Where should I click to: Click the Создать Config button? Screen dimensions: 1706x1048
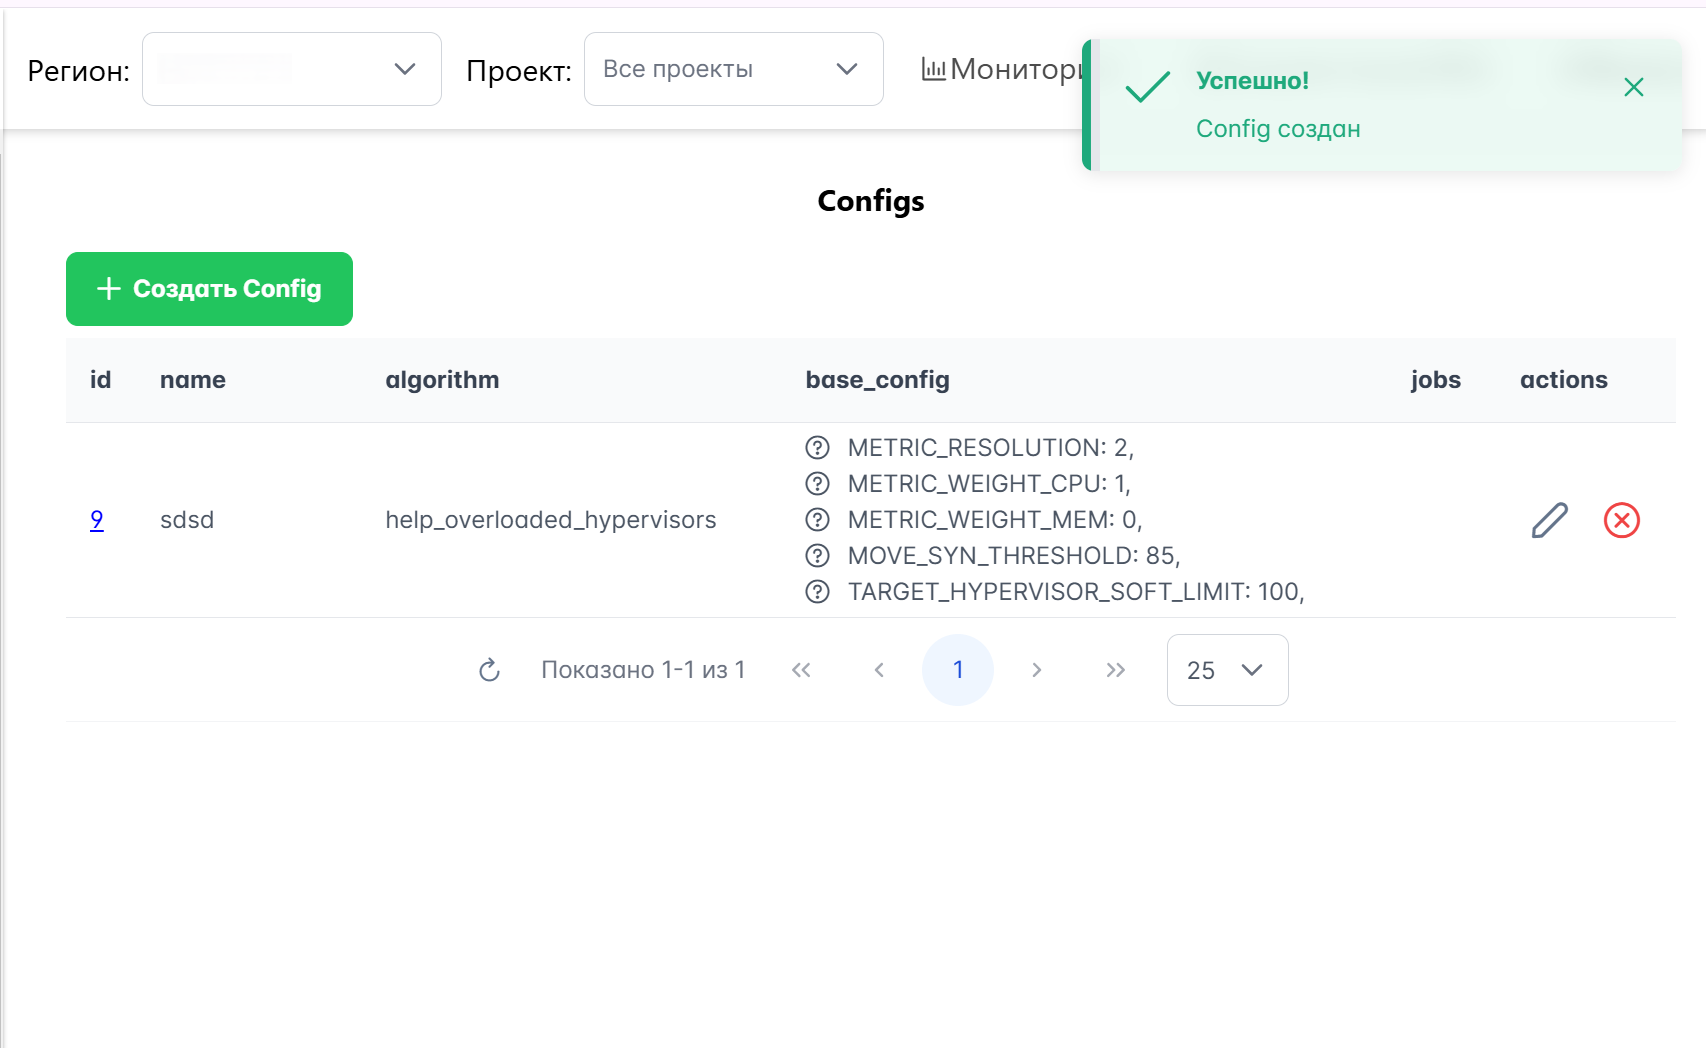click(x=209, y=289)
